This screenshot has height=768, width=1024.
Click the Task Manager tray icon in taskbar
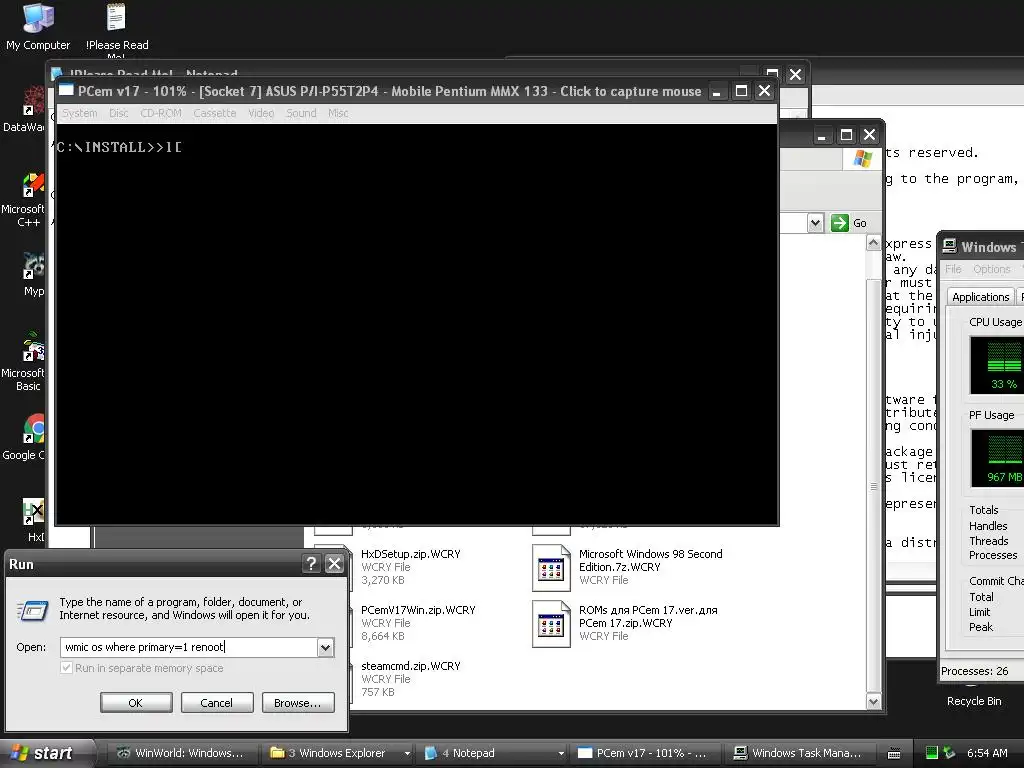coord(932,753)
